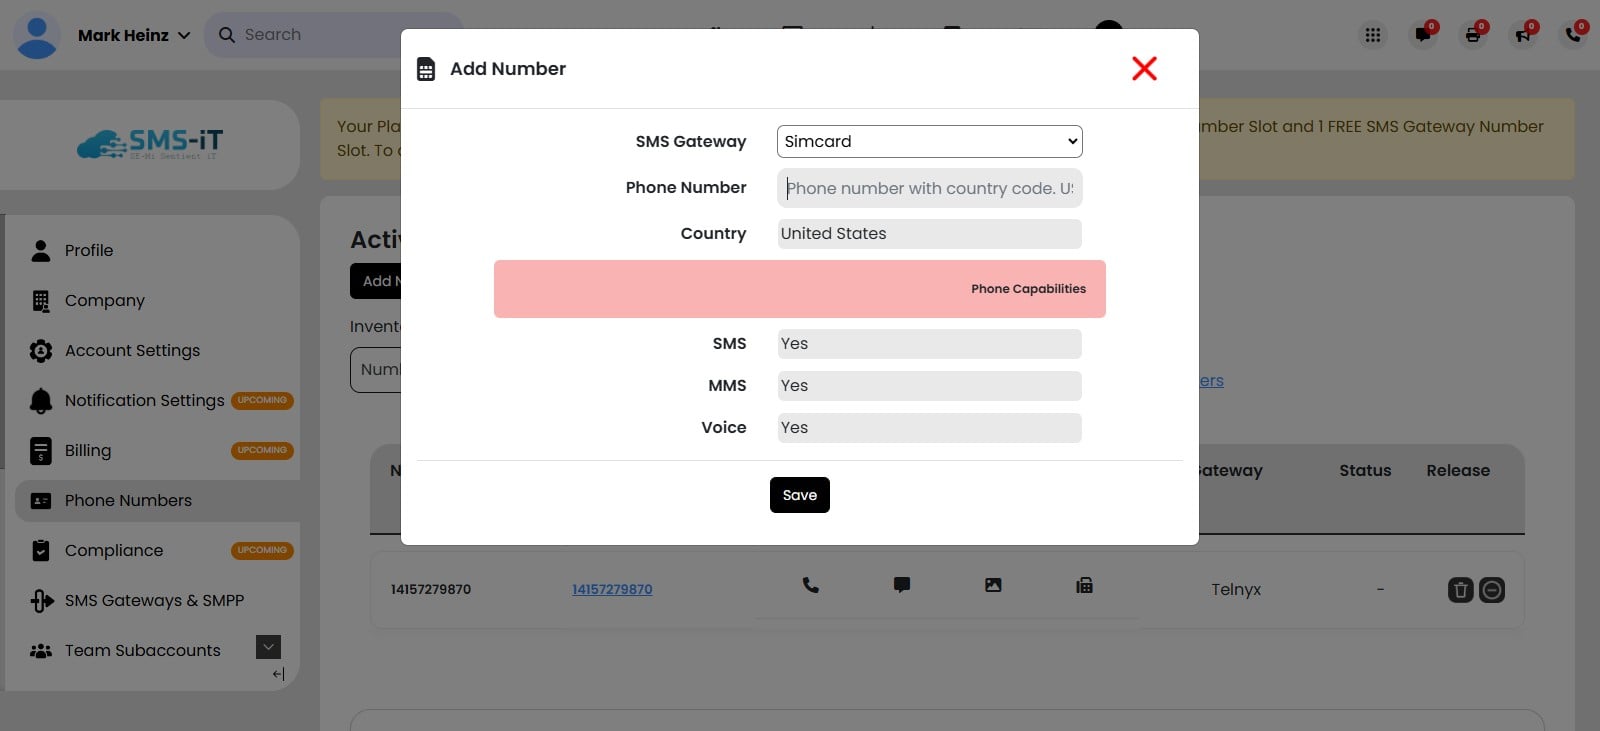This screenshot has width=1600, height=731.
Task: Open the printer icon in header
Action: [x=1473, y=35]
